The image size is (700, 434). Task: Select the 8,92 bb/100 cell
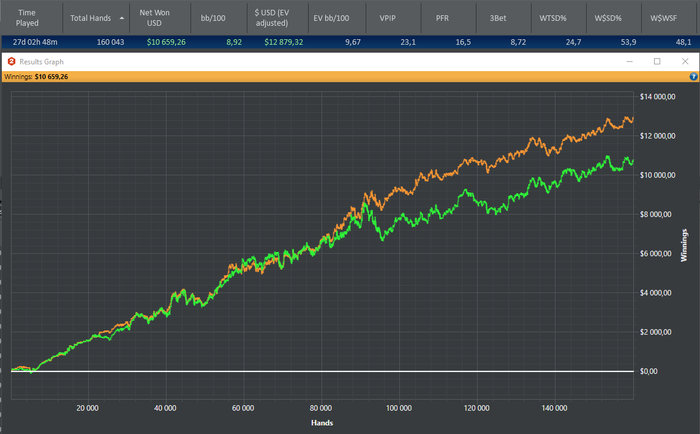click(234, 42)
